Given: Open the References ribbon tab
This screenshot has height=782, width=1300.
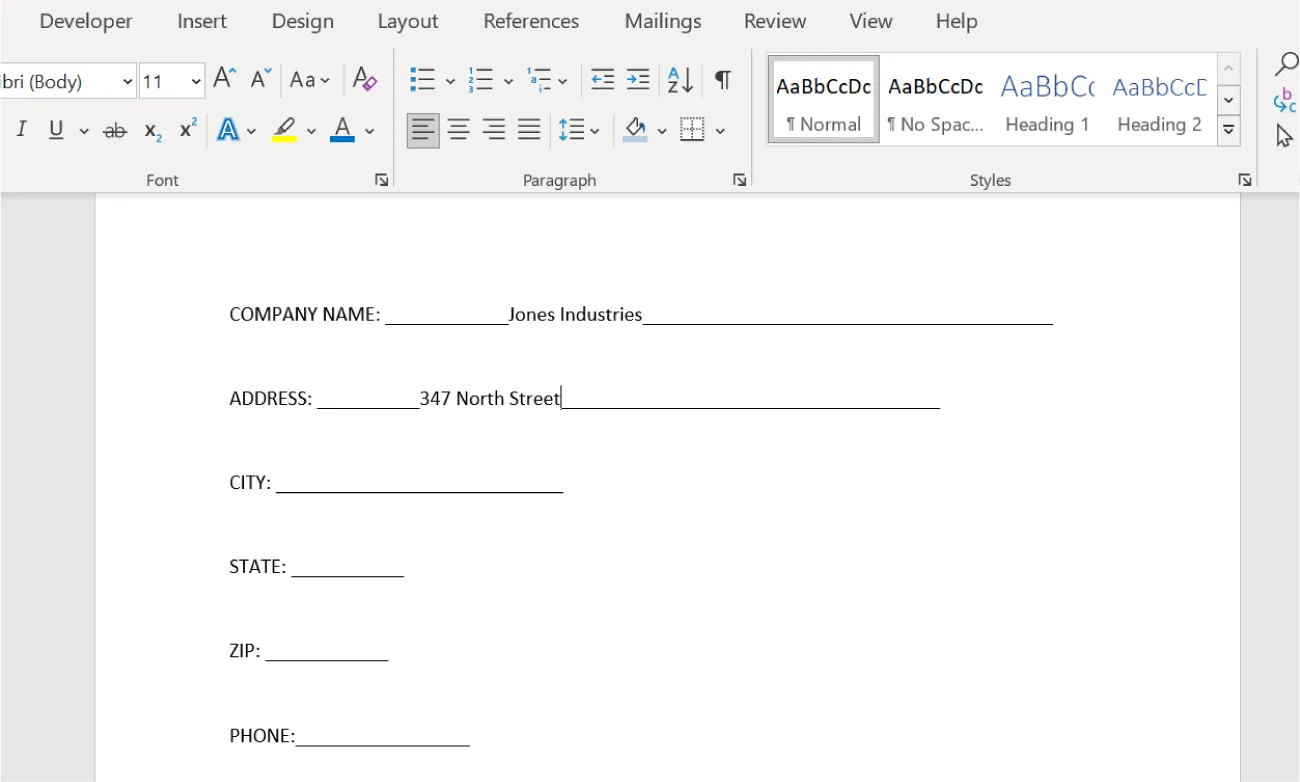Looking at the screenshot, I should point(530,21).
